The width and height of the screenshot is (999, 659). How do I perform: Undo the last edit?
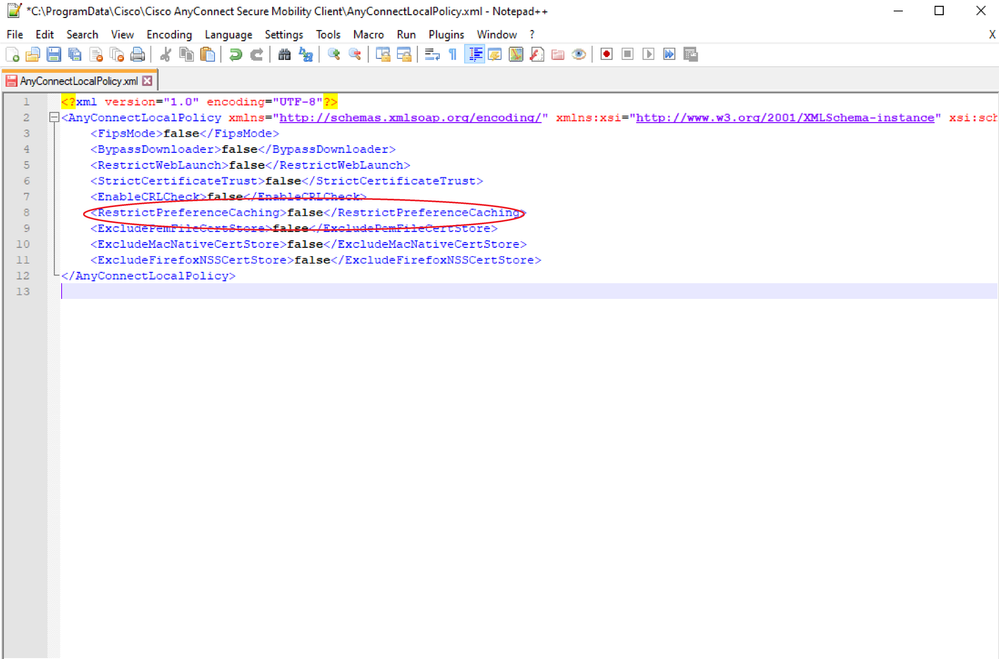(236, 55)
